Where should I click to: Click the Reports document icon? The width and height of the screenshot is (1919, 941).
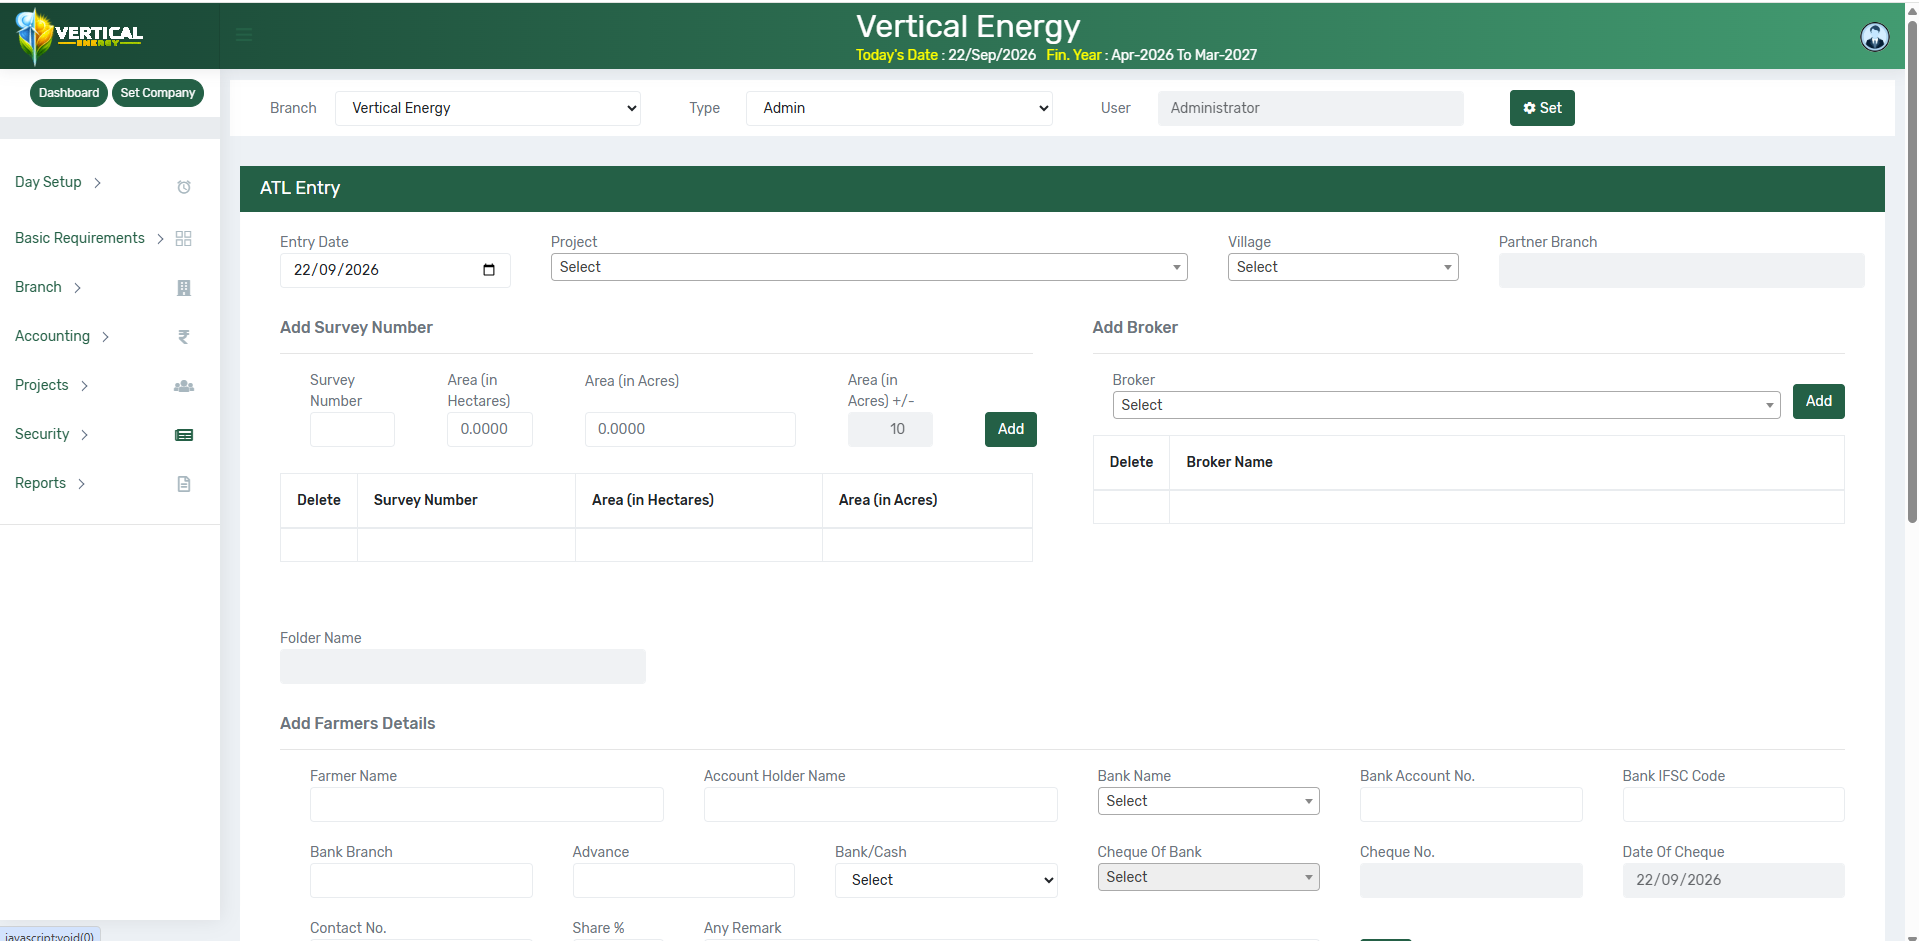[x=184, y=484]
